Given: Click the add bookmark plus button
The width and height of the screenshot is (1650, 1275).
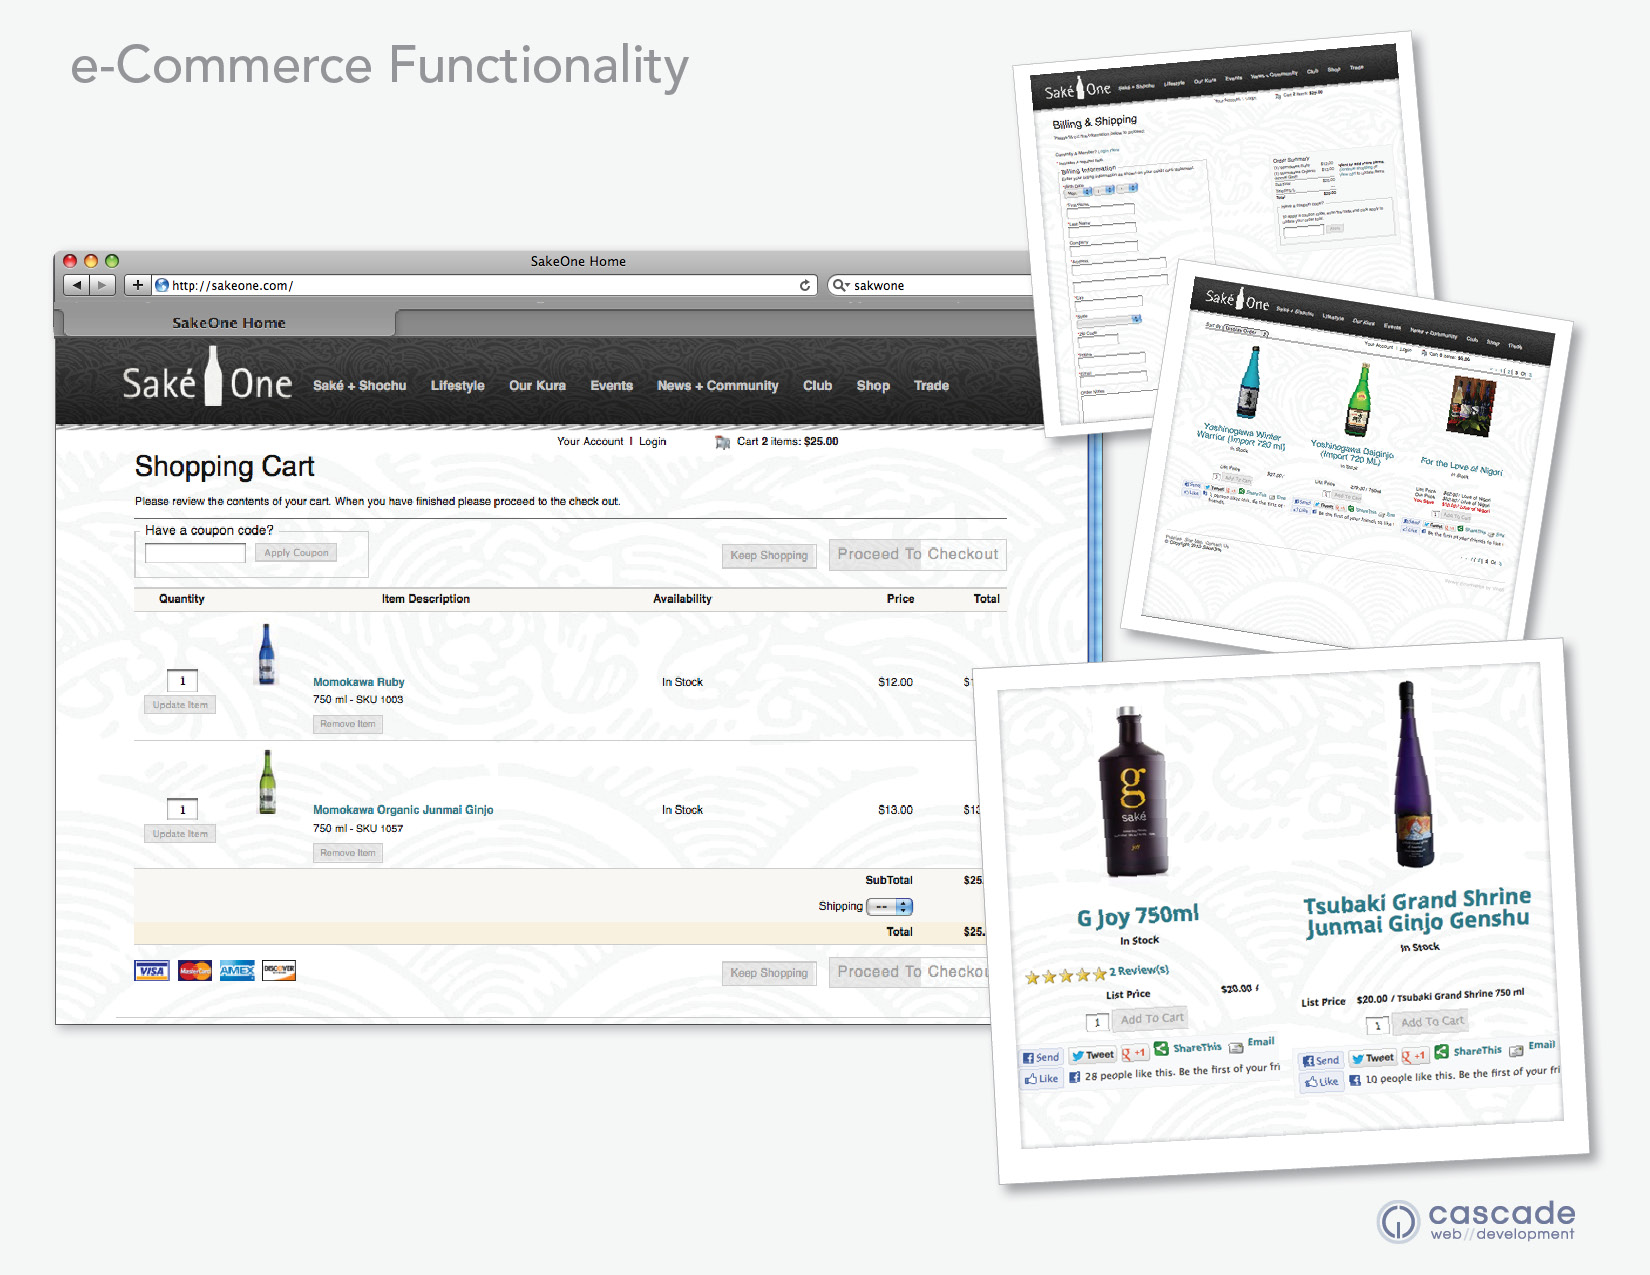Looking at the screenshot, I should 137,285.
